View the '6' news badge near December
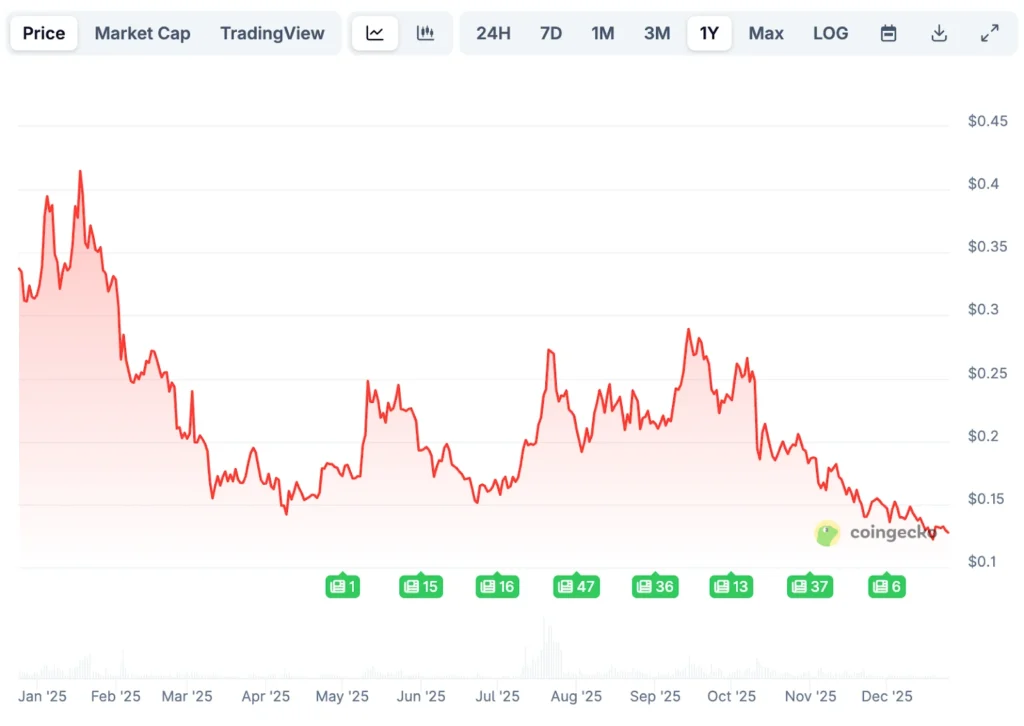 tap(885, 587)
